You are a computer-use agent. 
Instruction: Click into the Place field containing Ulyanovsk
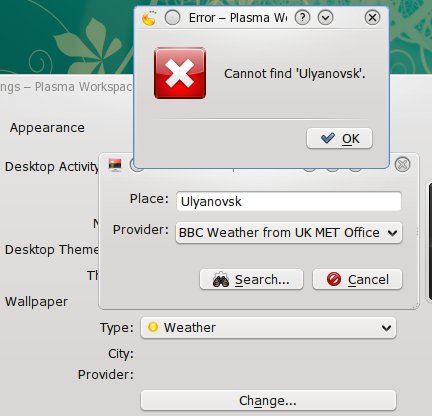pos(289,201)
